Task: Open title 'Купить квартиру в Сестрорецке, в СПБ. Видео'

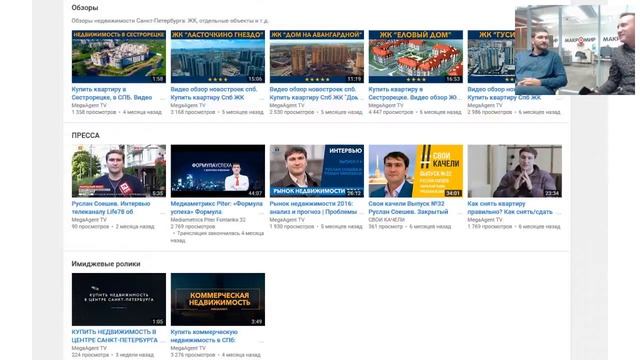Action: pyautogui.click(x=112, y=93)
